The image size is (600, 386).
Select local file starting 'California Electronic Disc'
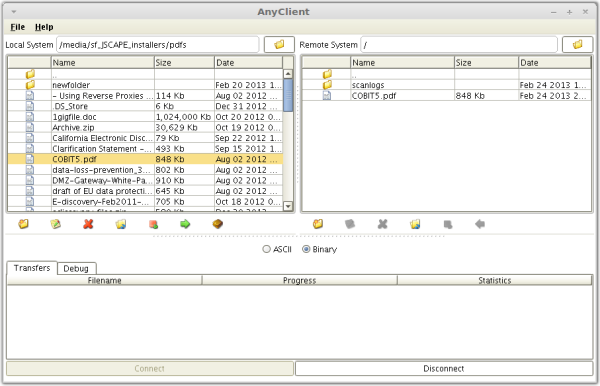(103, 138)
